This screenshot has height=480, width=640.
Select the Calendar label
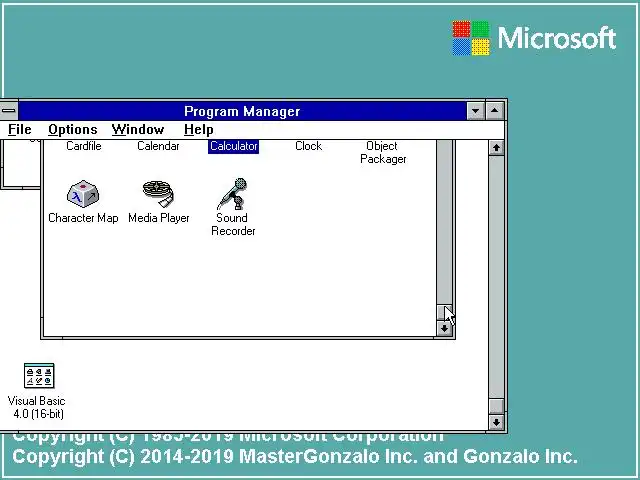158,146
